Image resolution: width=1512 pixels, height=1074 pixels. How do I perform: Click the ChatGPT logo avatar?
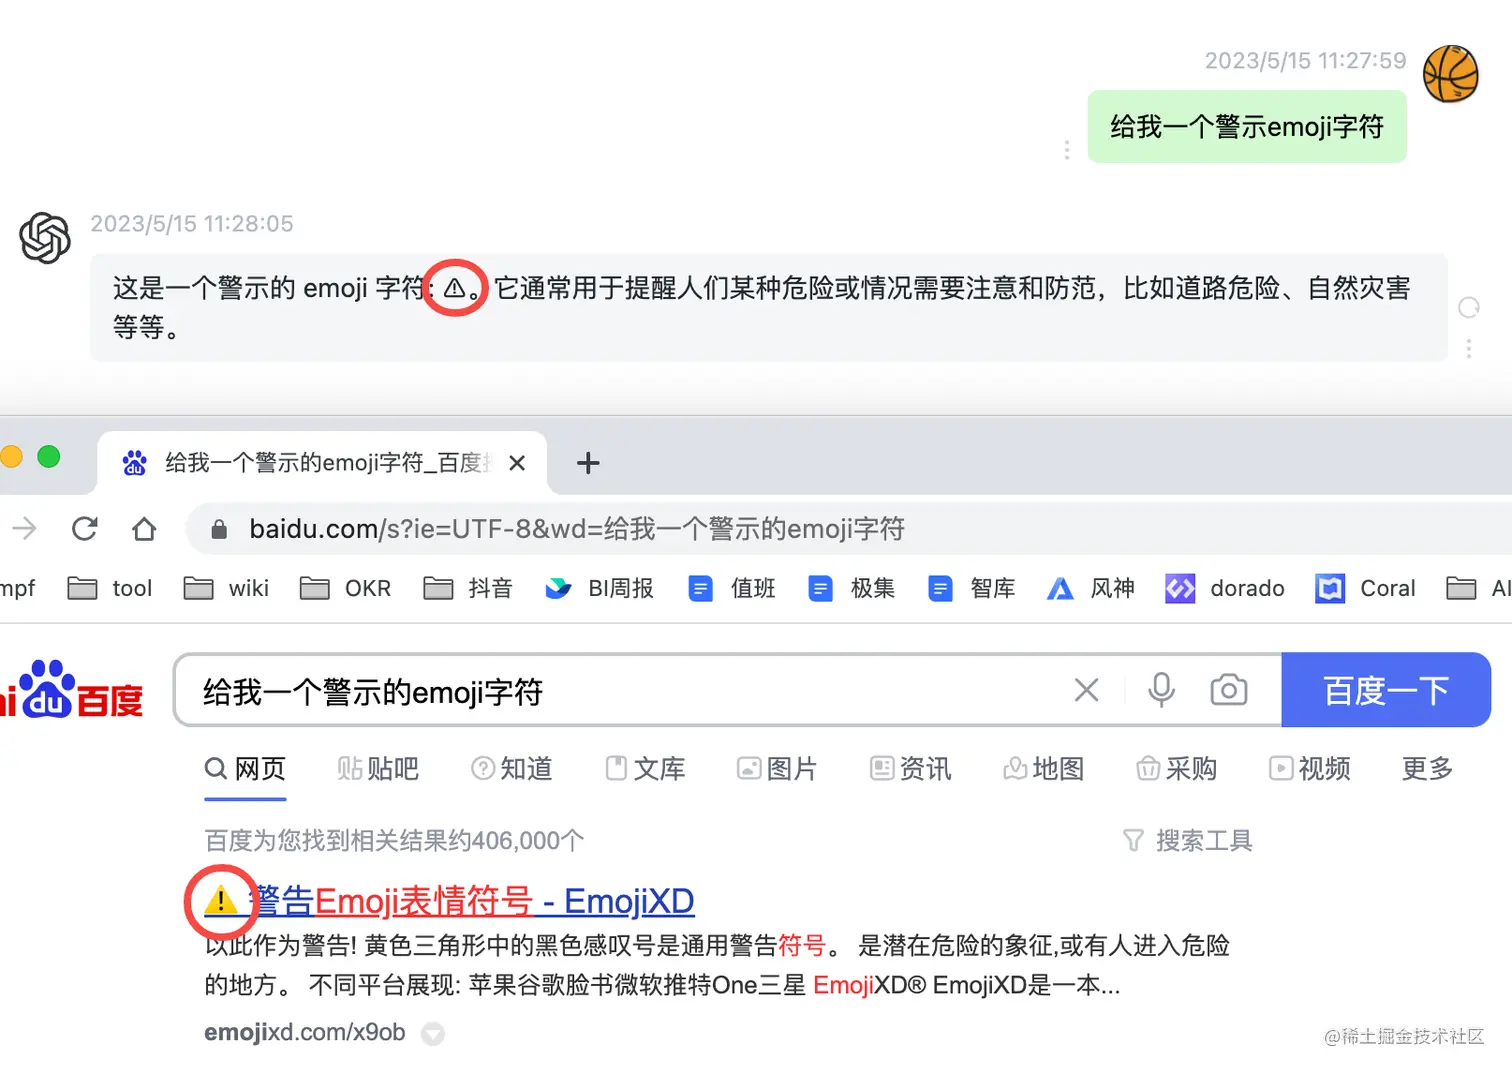(45, 238)
